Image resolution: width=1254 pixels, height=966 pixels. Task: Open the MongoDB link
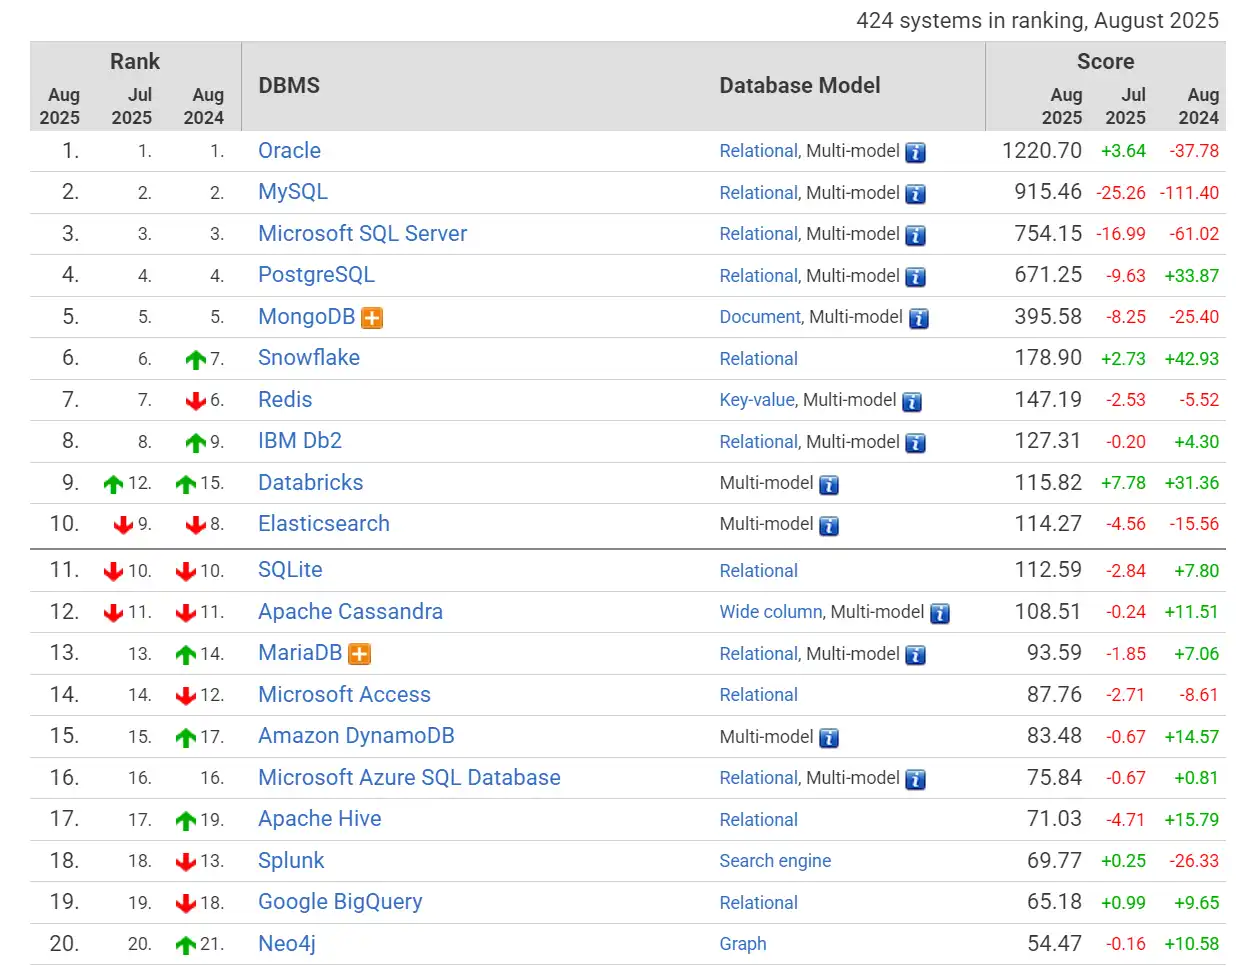[x=306, y=317]
